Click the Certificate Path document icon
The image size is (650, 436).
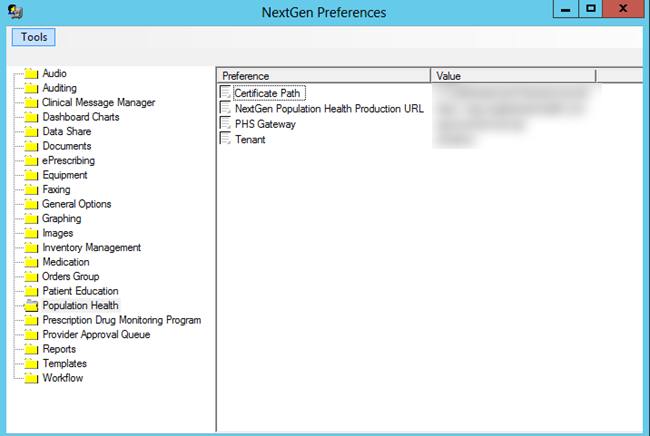coord(225,92)
